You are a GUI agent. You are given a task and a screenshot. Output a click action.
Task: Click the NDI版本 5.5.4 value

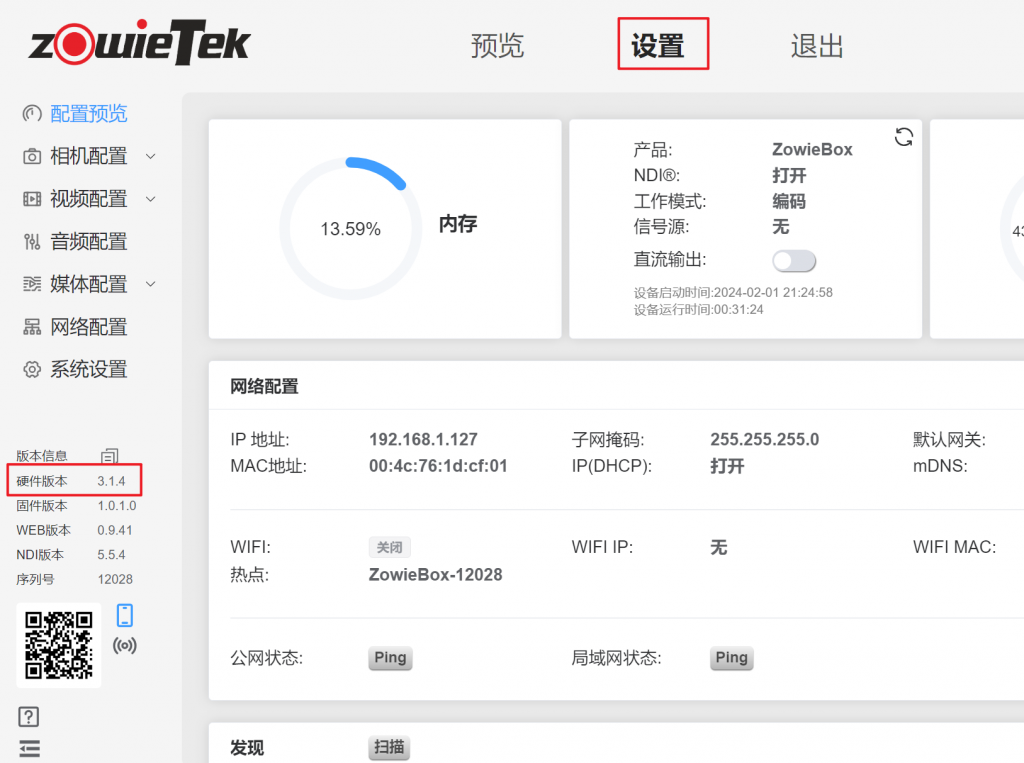tap(112, 555)
